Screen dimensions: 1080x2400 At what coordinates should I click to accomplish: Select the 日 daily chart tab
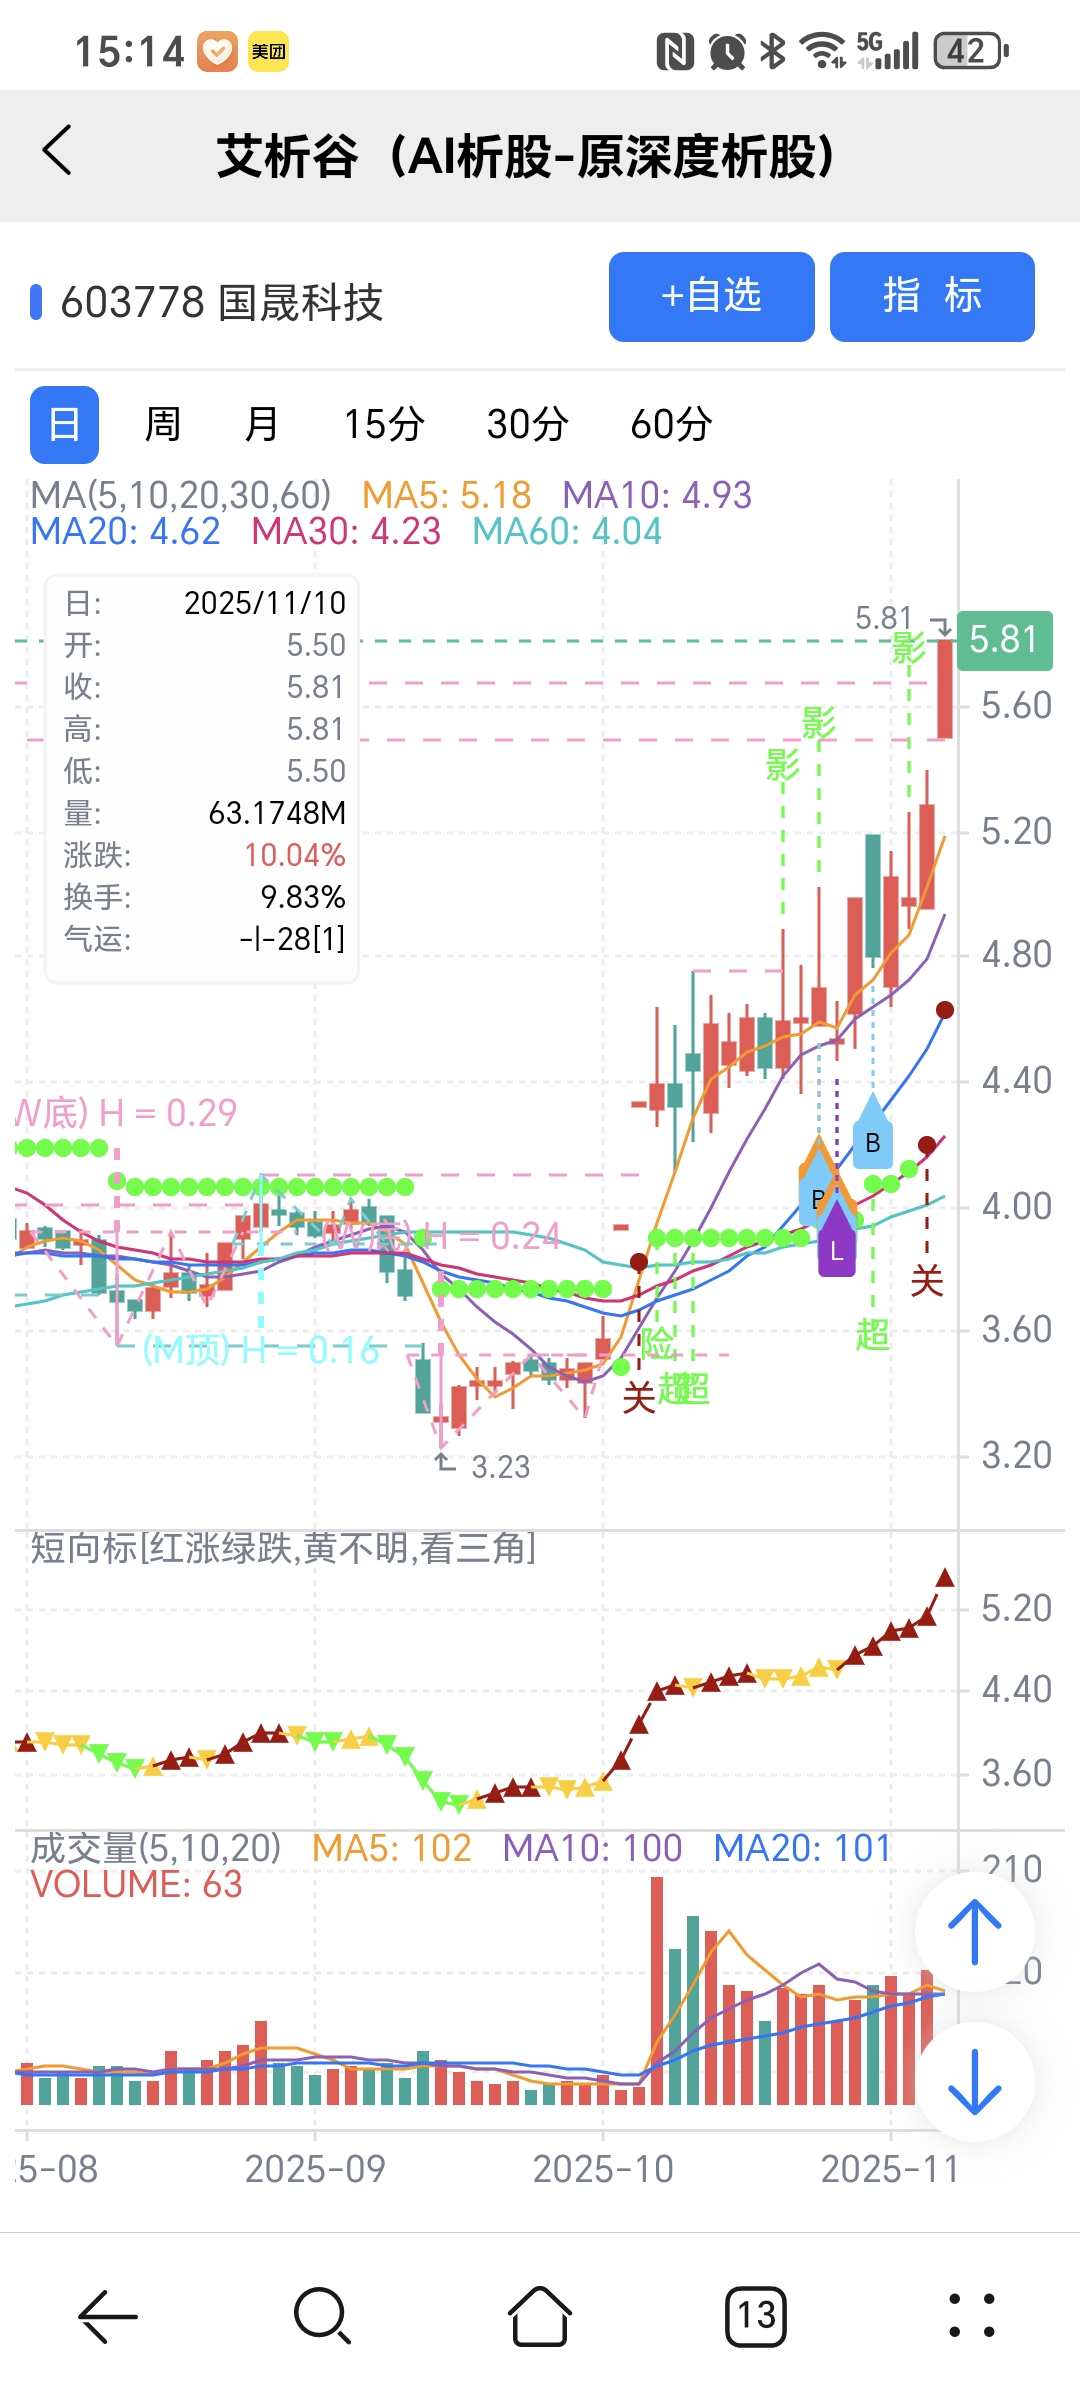pos(64,425)
